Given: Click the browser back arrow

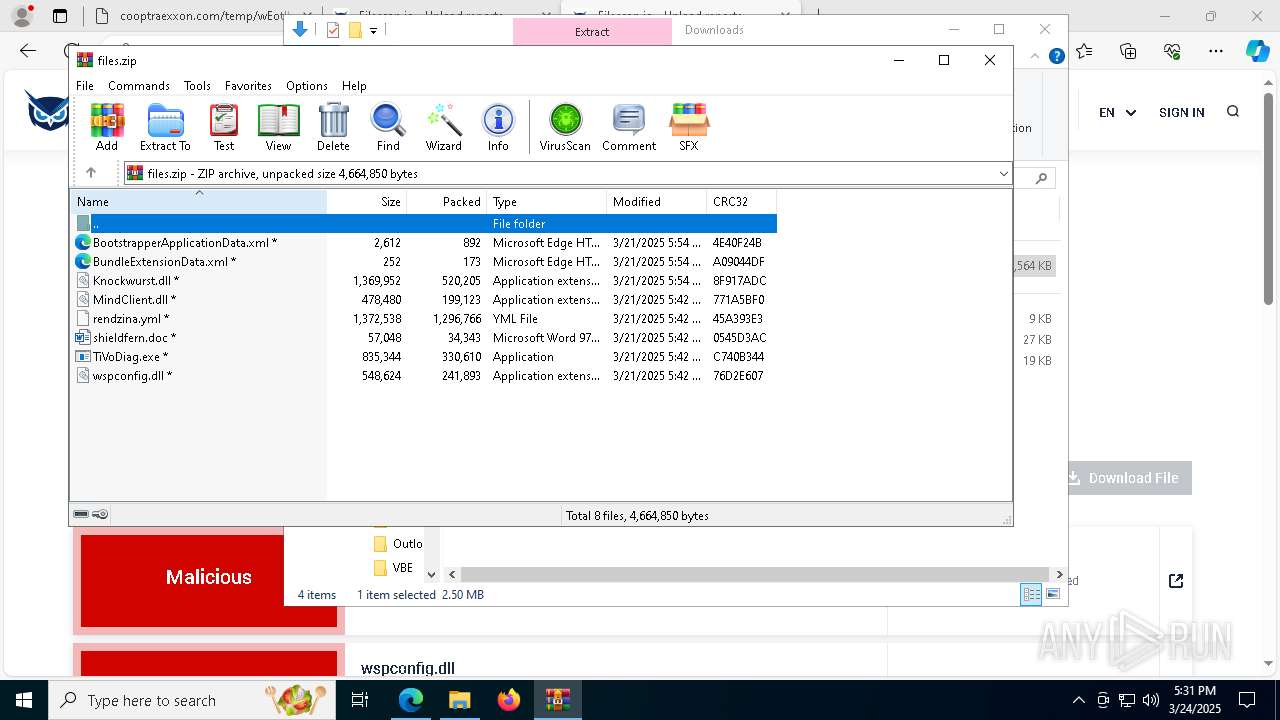Looking at the screenshot, I should tap(28, 51).
